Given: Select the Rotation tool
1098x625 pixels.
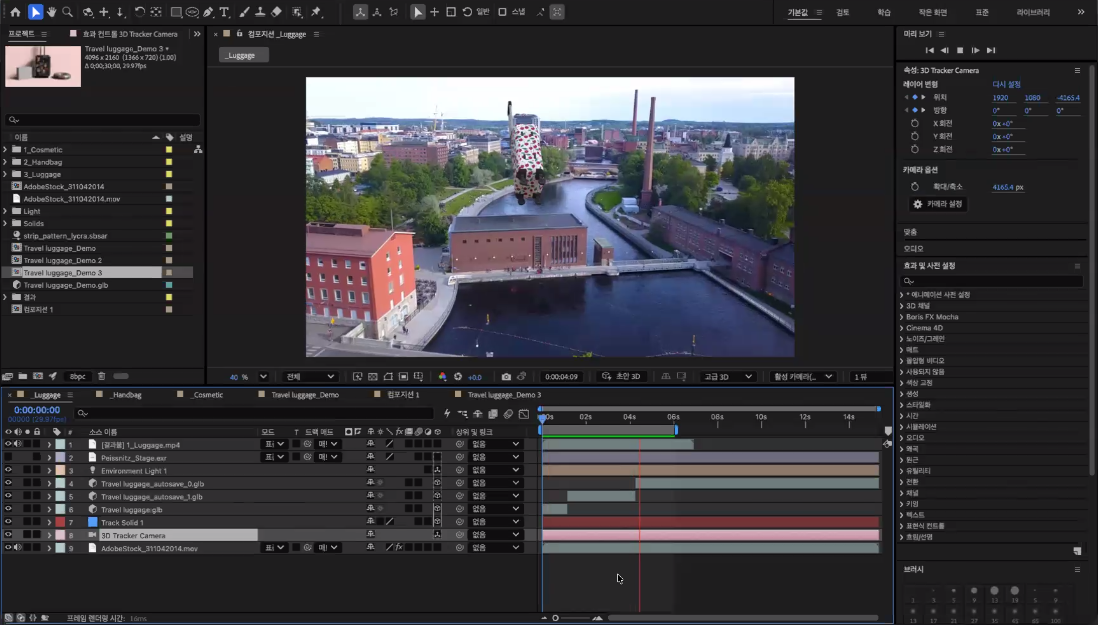Looking at the screenshot, I should (x=140, y=12).
